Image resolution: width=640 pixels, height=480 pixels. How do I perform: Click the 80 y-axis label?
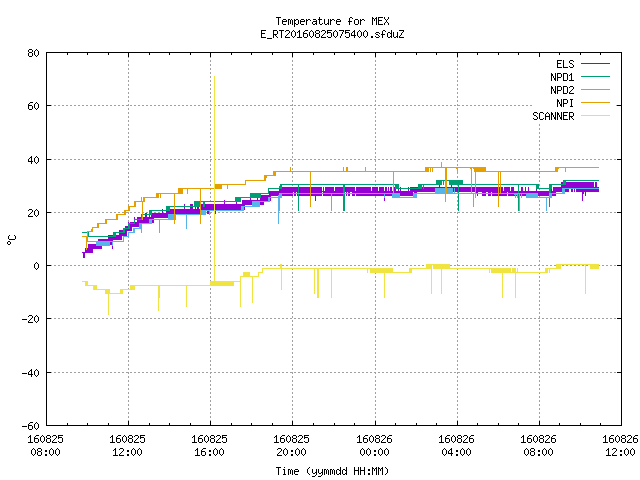34,53
